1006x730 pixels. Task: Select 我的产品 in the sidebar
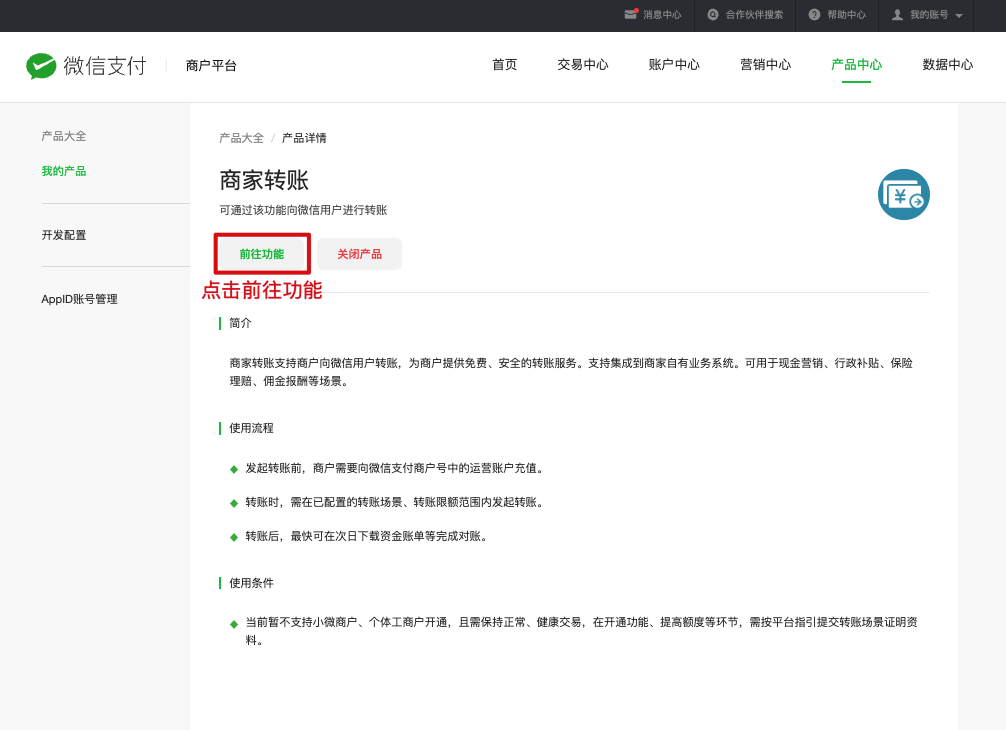coord(64,171)
